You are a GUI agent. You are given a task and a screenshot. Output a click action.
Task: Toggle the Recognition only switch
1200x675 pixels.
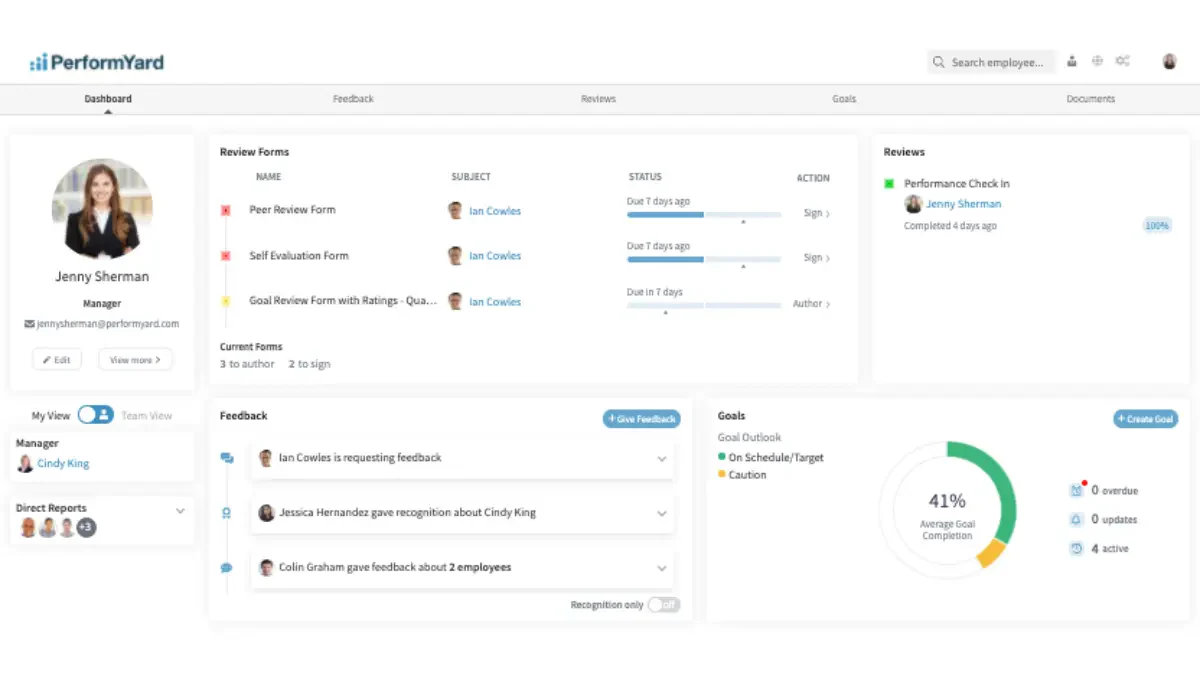pyautogui.click(x=663, y=605)
